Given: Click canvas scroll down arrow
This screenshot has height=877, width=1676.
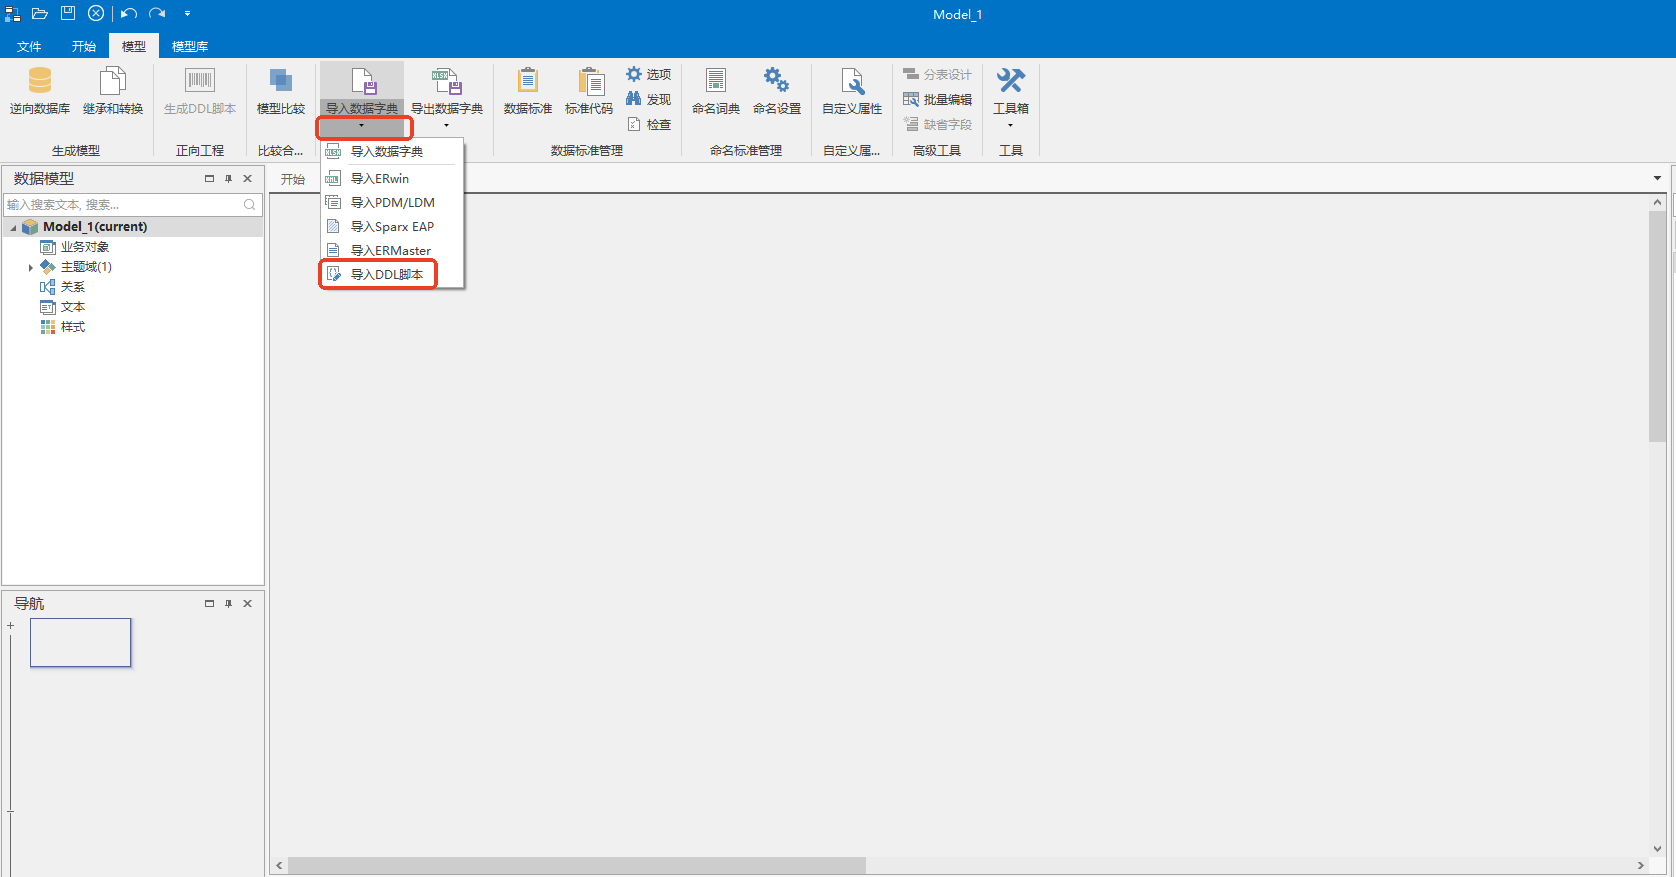Looking at the screenshot, I should tap(1657, 849).
